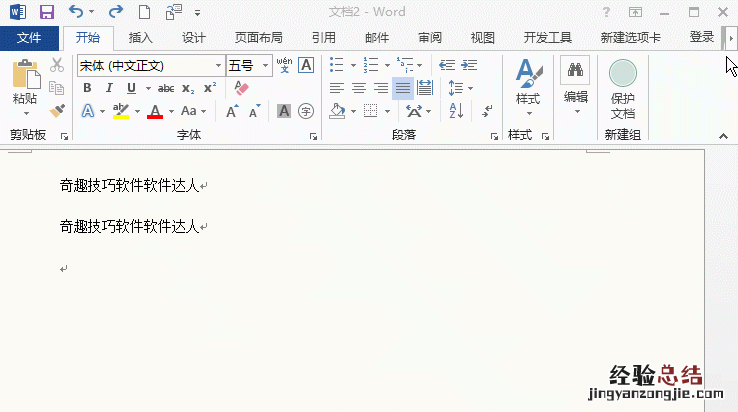Apply bulleted list

point(337,65)
